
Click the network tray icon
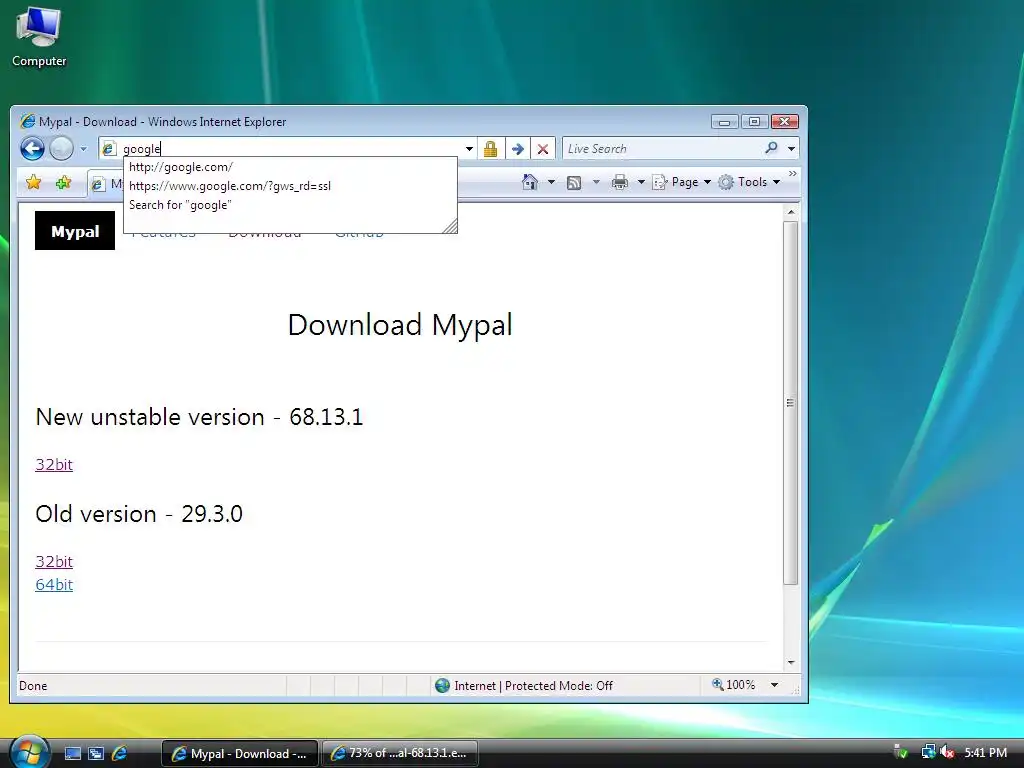(928, 753)
